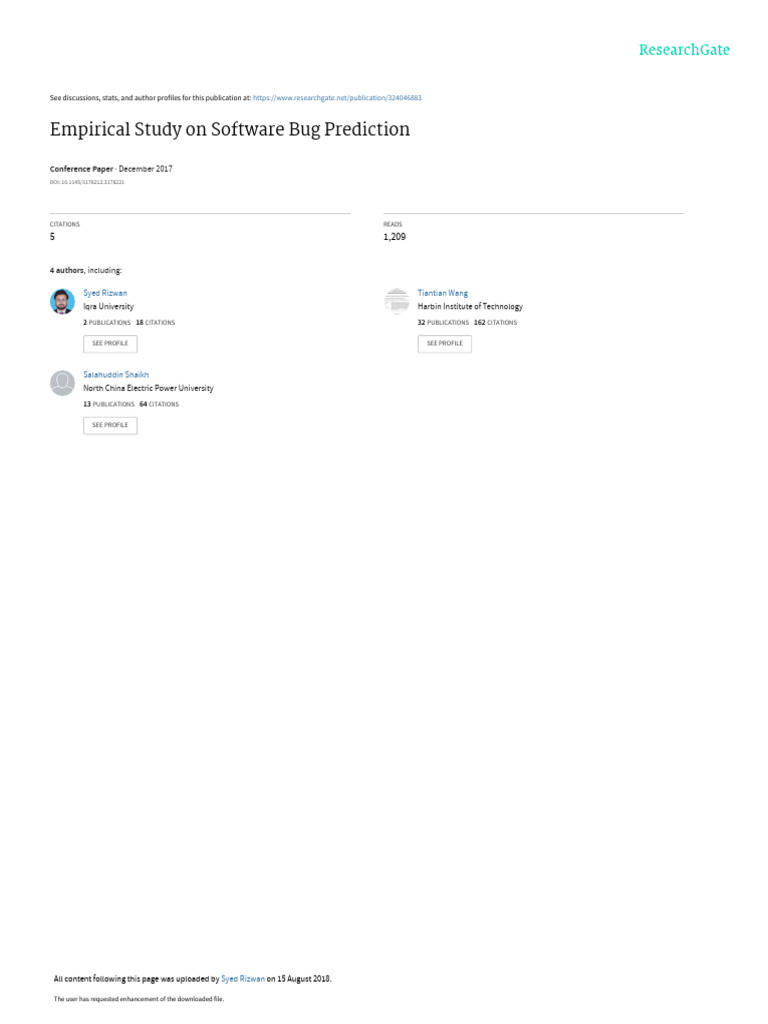
Task: Click Harbin Institute of Technology affiliation
Action: pyautogui.click(x=470, y=306)
